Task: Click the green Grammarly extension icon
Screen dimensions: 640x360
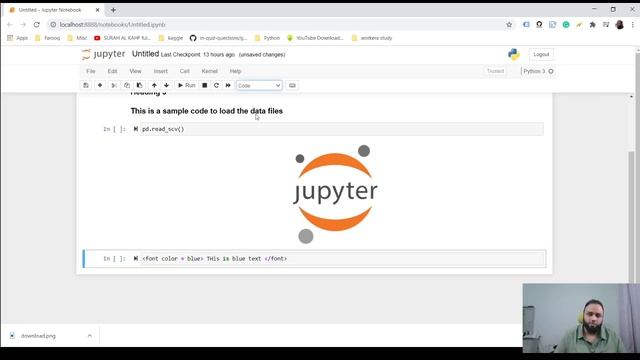Action: point(566,24)
